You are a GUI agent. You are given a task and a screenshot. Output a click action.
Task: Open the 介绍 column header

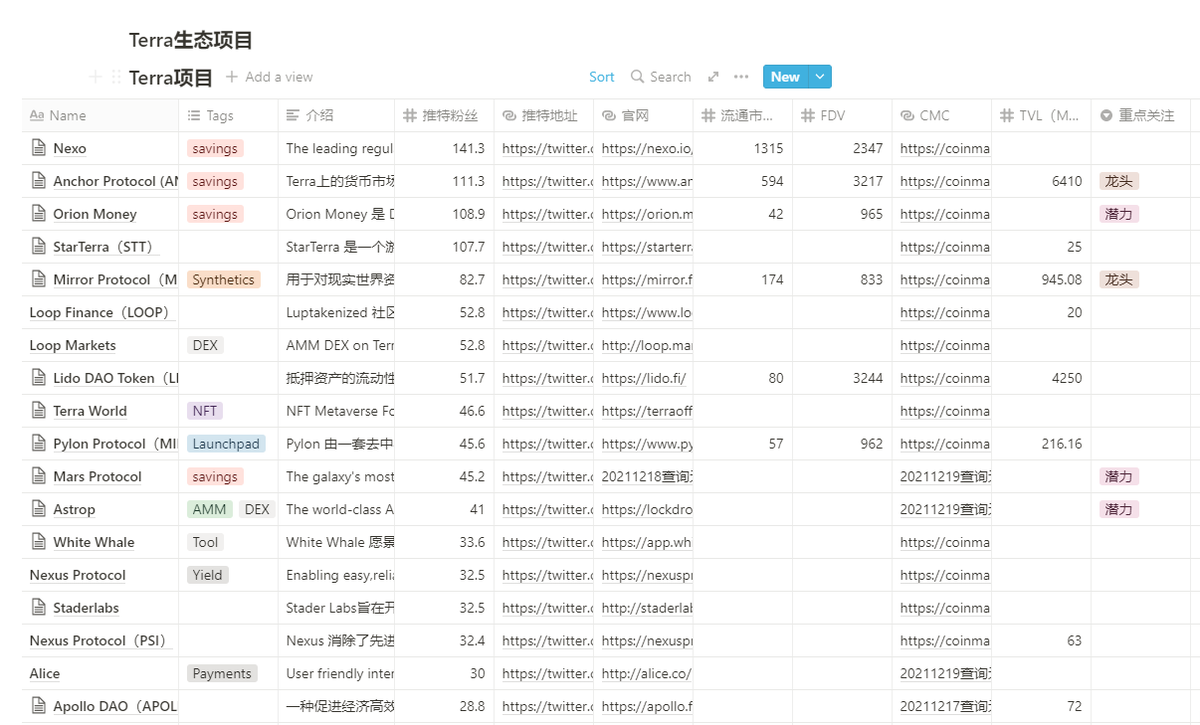(336, 115)
